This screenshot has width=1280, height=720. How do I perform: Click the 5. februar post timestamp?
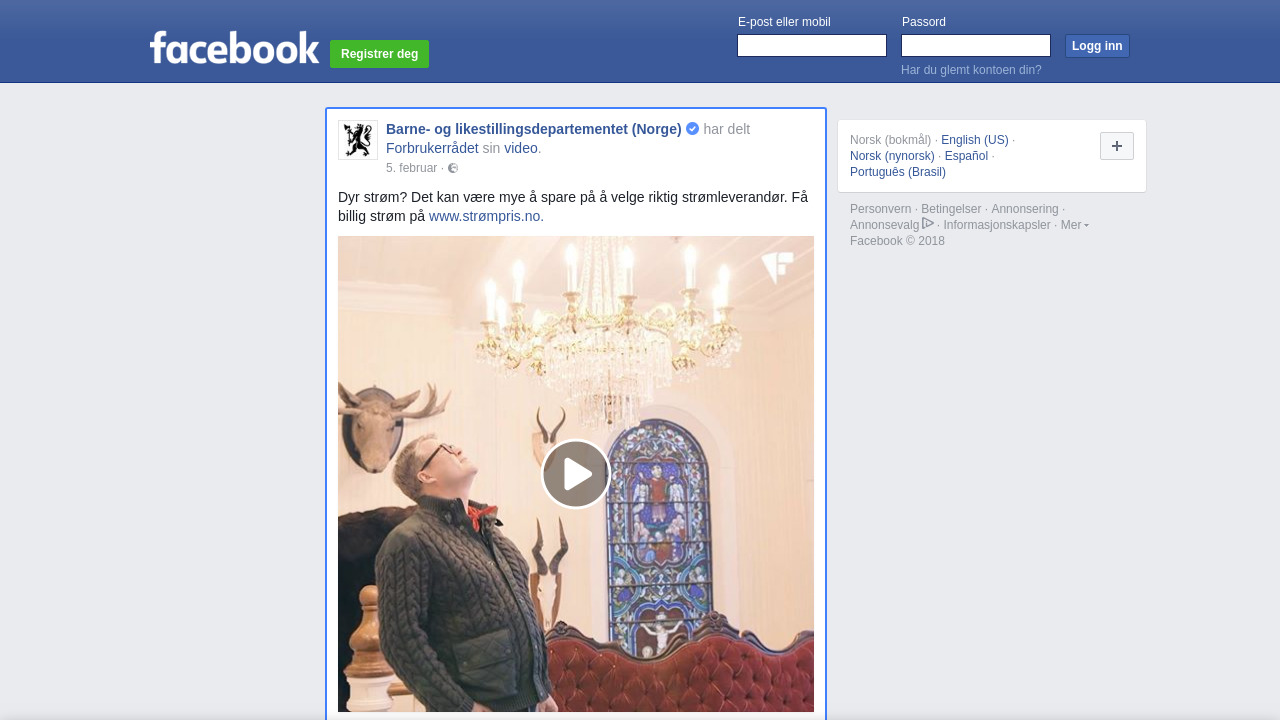point(411,168)
